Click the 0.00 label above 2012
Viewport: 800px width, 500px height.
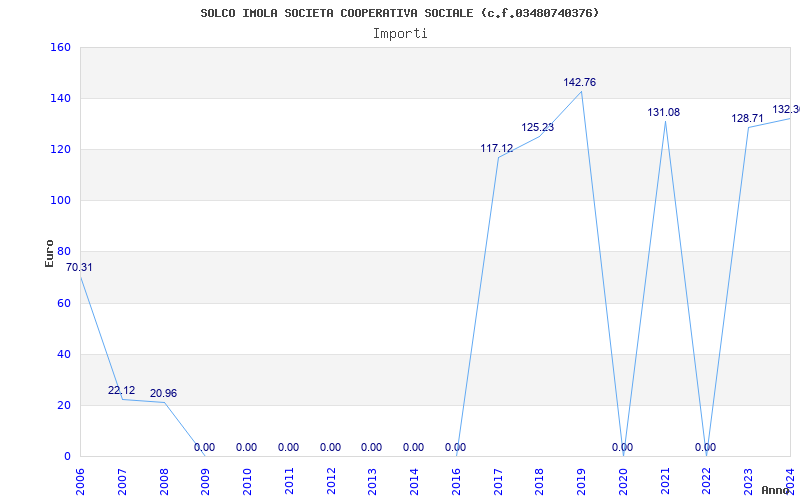coord(330,447)
